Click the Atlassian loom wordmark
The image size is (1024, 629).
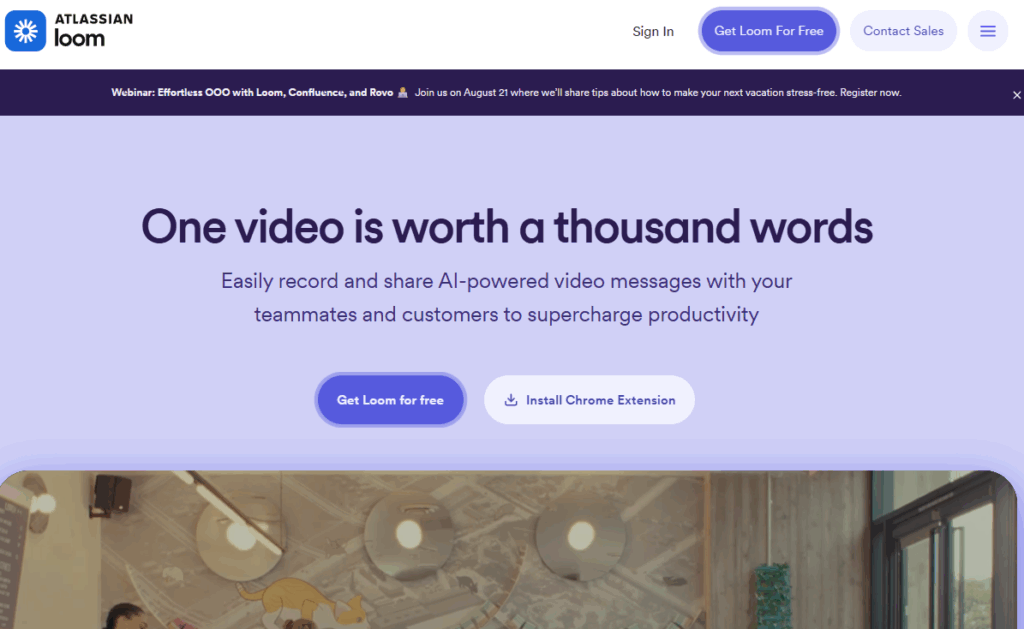[x=93, y=31]
